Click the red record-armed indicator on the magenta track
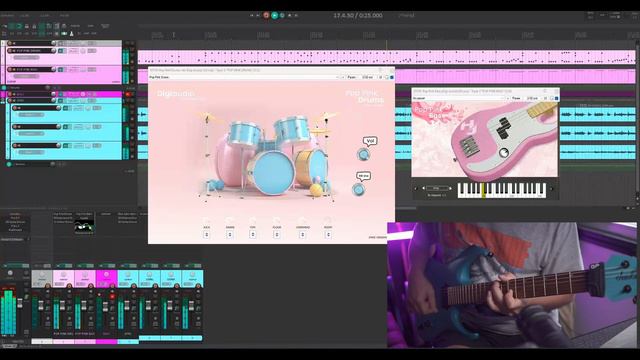The height and width of the screenshot is (360, 640). tap(128, 94)
